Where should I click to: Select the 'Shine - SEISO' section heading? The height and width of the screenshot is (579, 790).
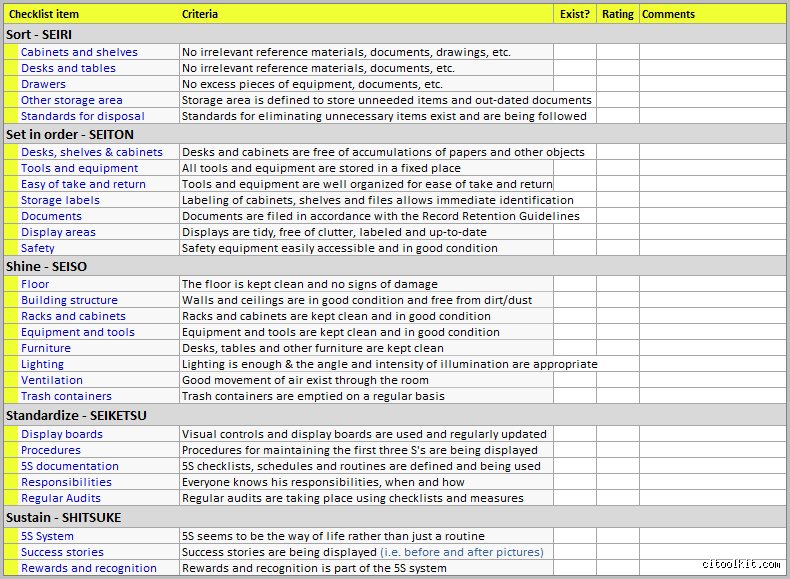pyautogui.click(x=46, y=267)
